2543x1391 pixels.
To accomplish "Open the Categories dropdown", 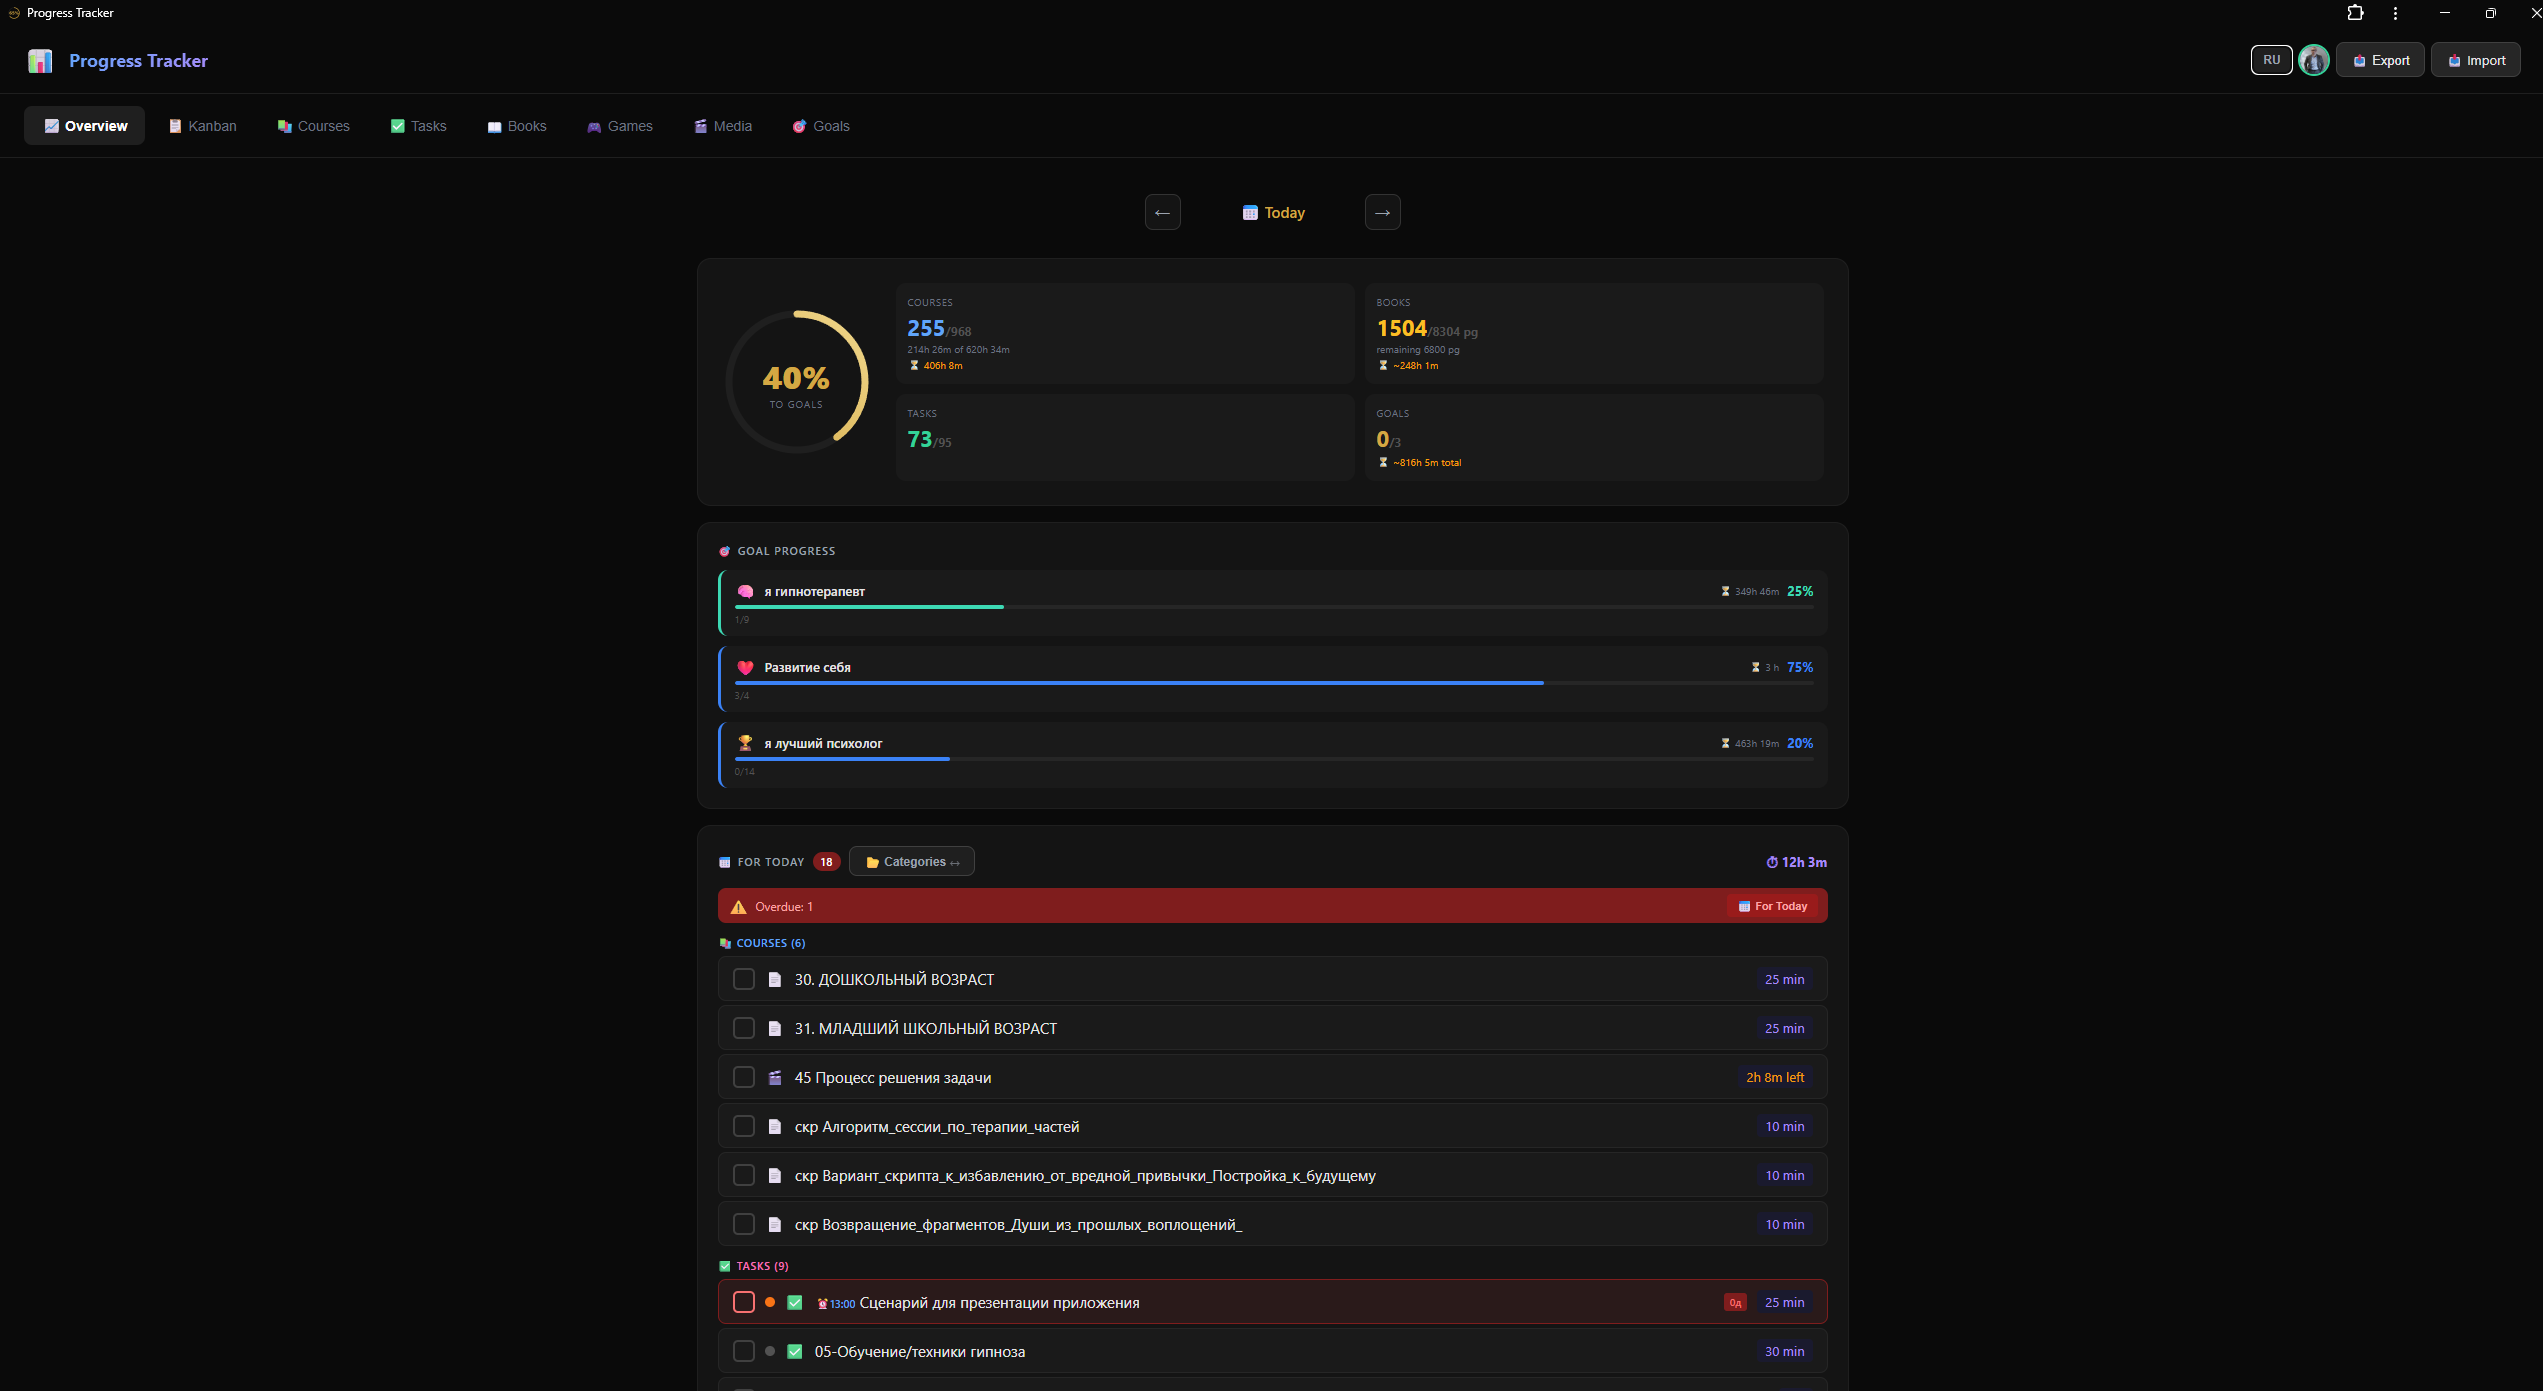I will tap(911, 861).
